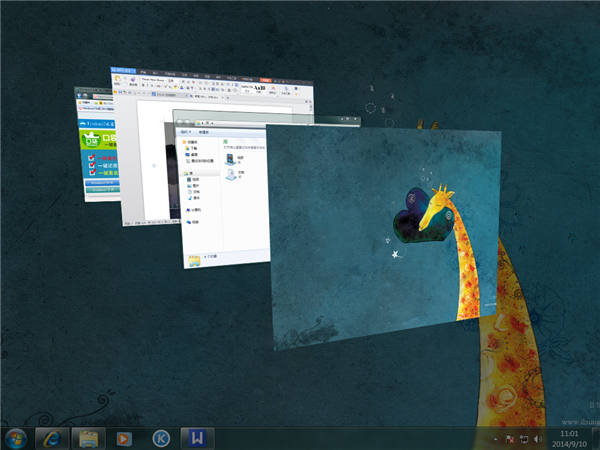Open the blue circular K app icon
The height and width of the screenshot is (450, 600).
pyautogui.click(x=160, y=438)
